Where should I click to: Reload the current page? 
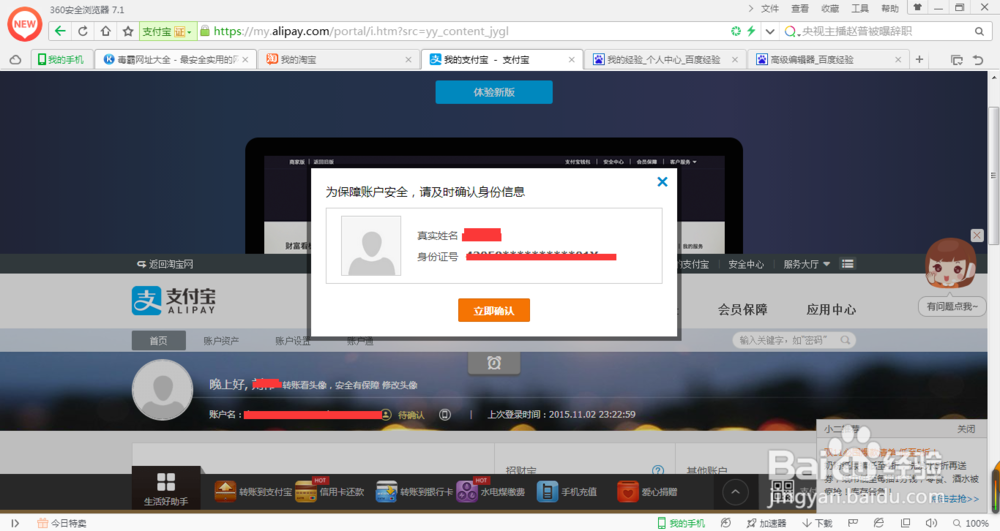(83, 31)
